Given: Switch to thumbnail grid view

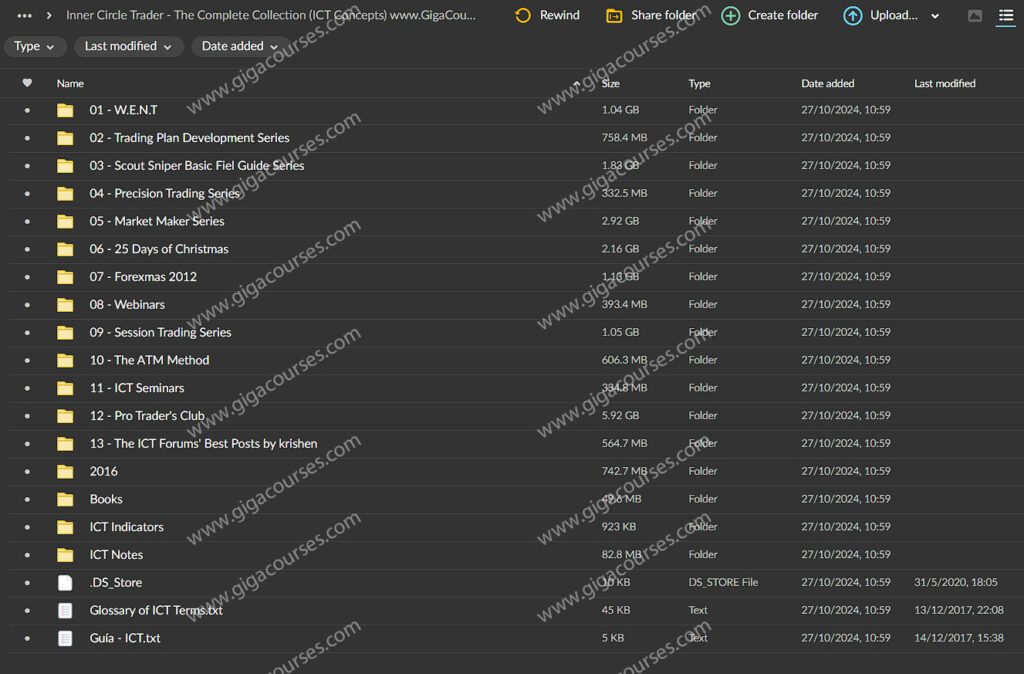Looking at the screenshot, I should click(x=975, y=16).
